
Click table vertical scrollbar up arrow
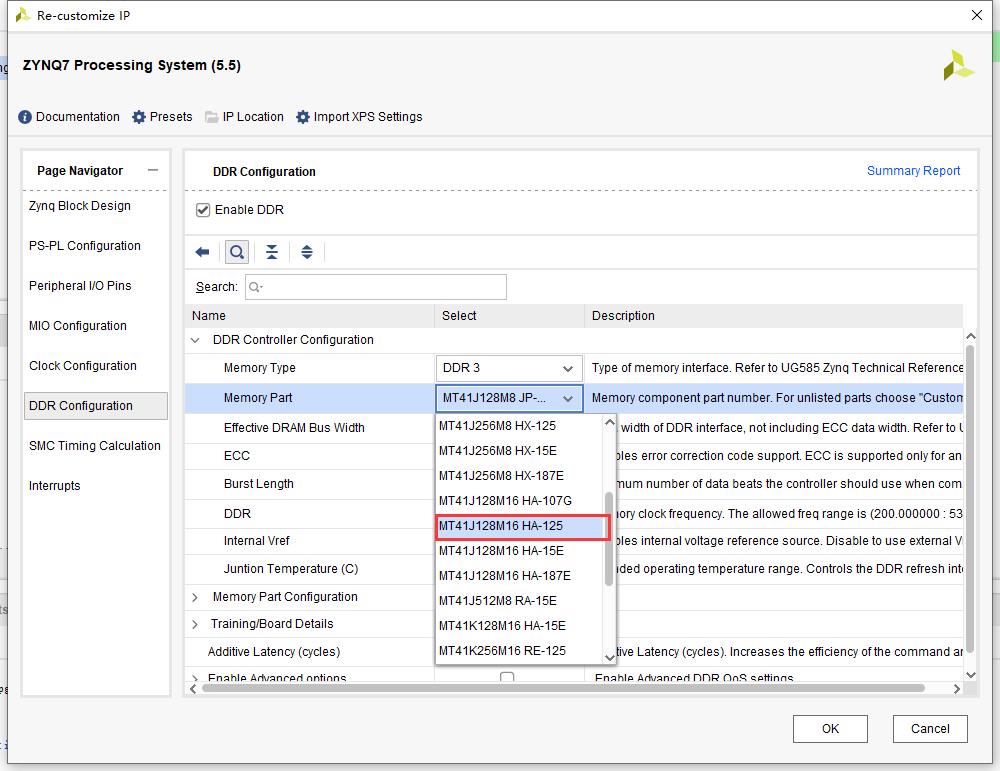(x=971, y=336)
